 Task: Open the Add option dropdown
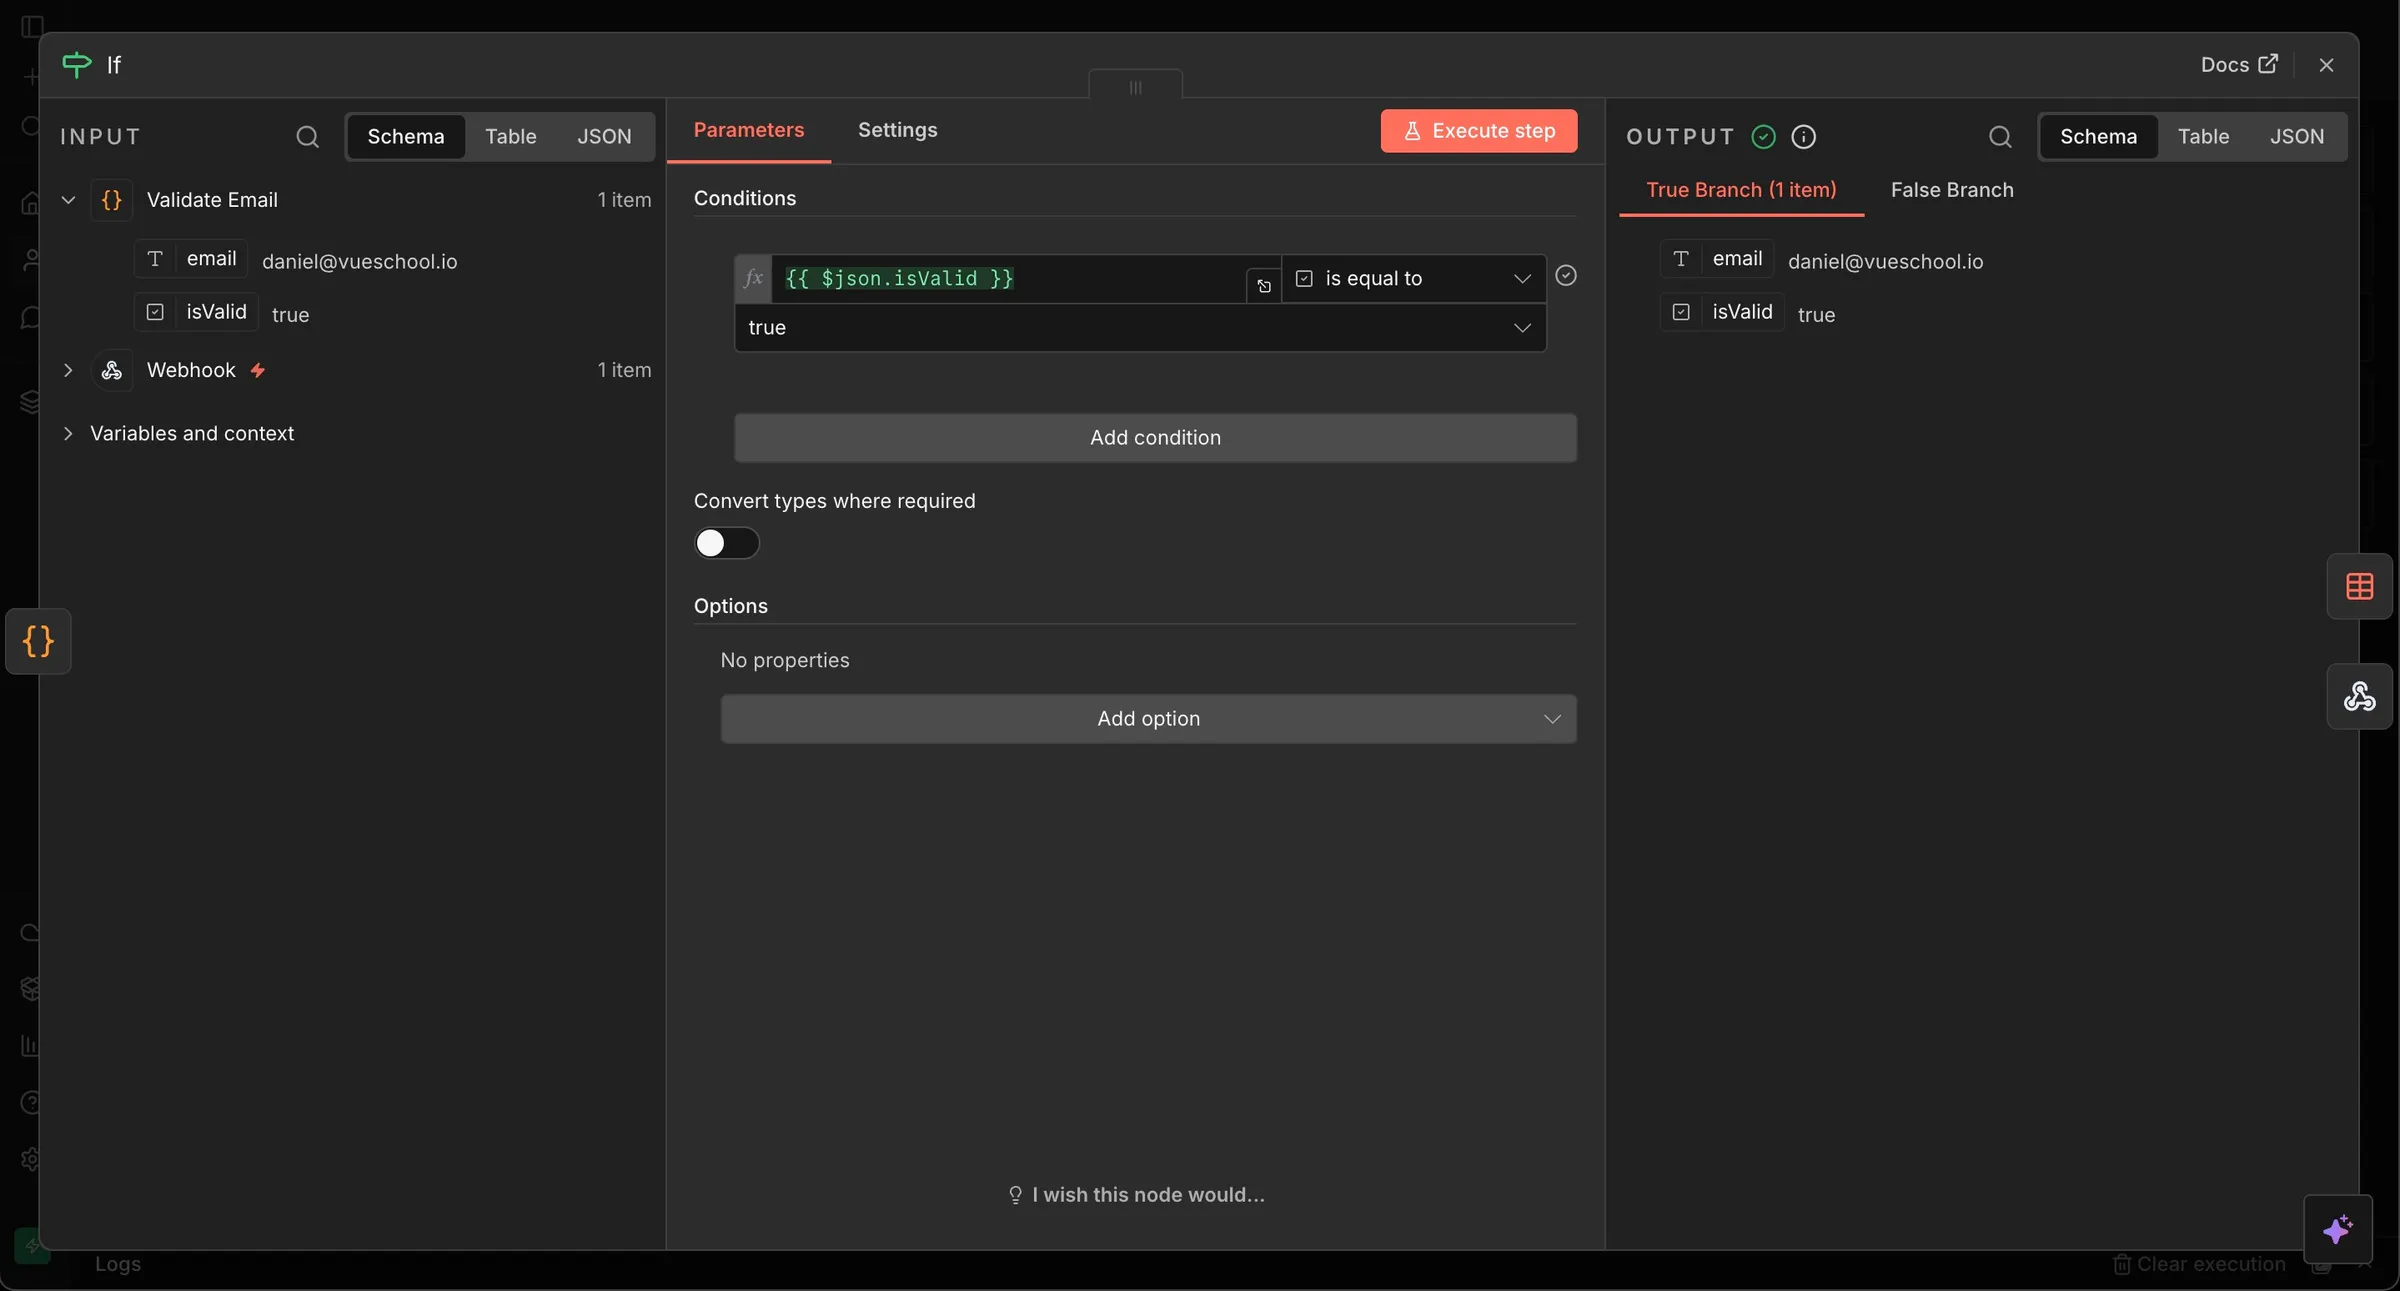(x=1148, y=719)
